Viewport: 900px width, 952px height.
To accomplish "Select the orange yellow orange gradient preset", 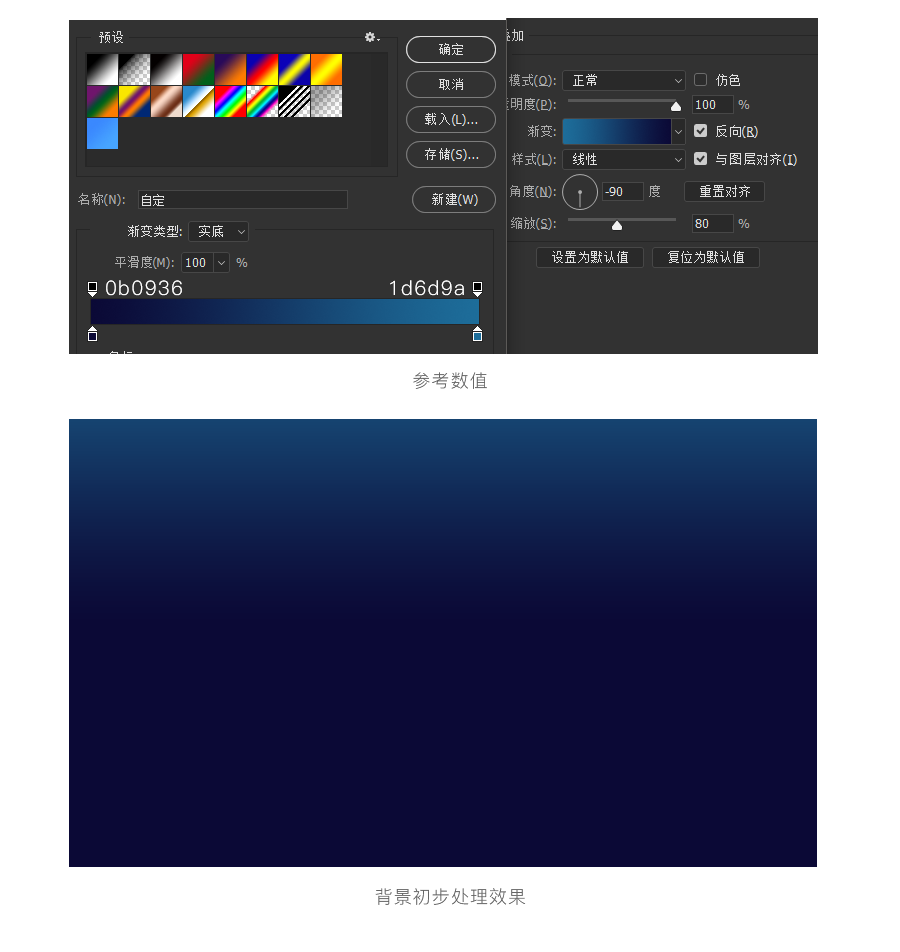I will (x=327, y=69).
